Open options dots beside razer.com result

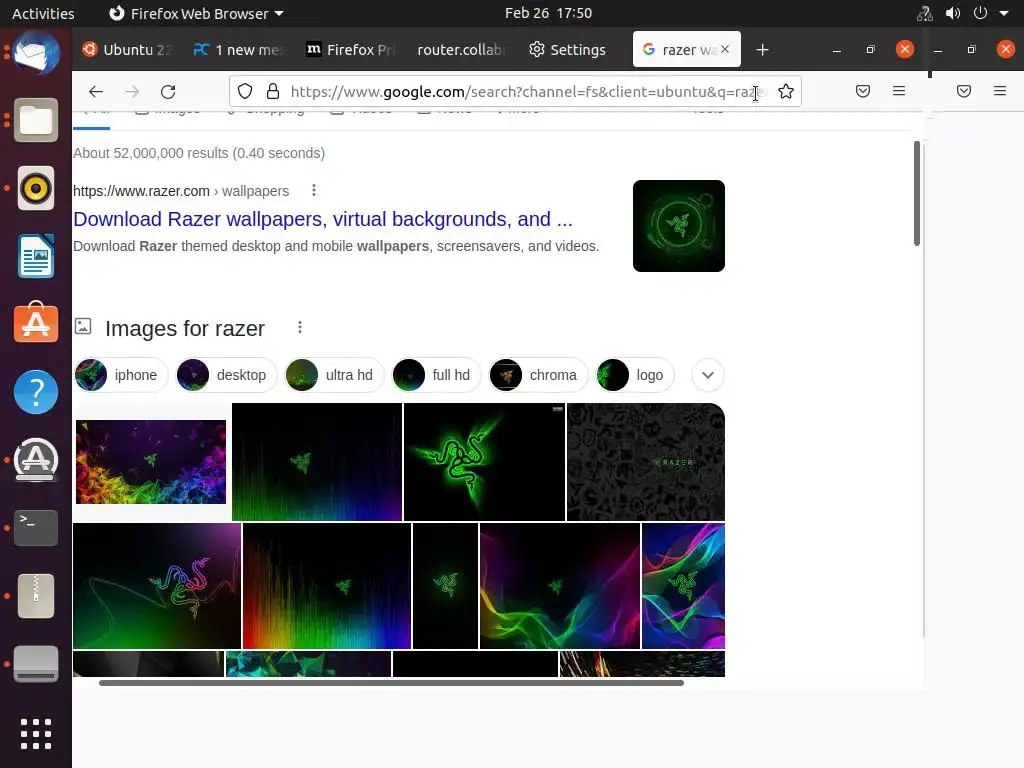314,190
